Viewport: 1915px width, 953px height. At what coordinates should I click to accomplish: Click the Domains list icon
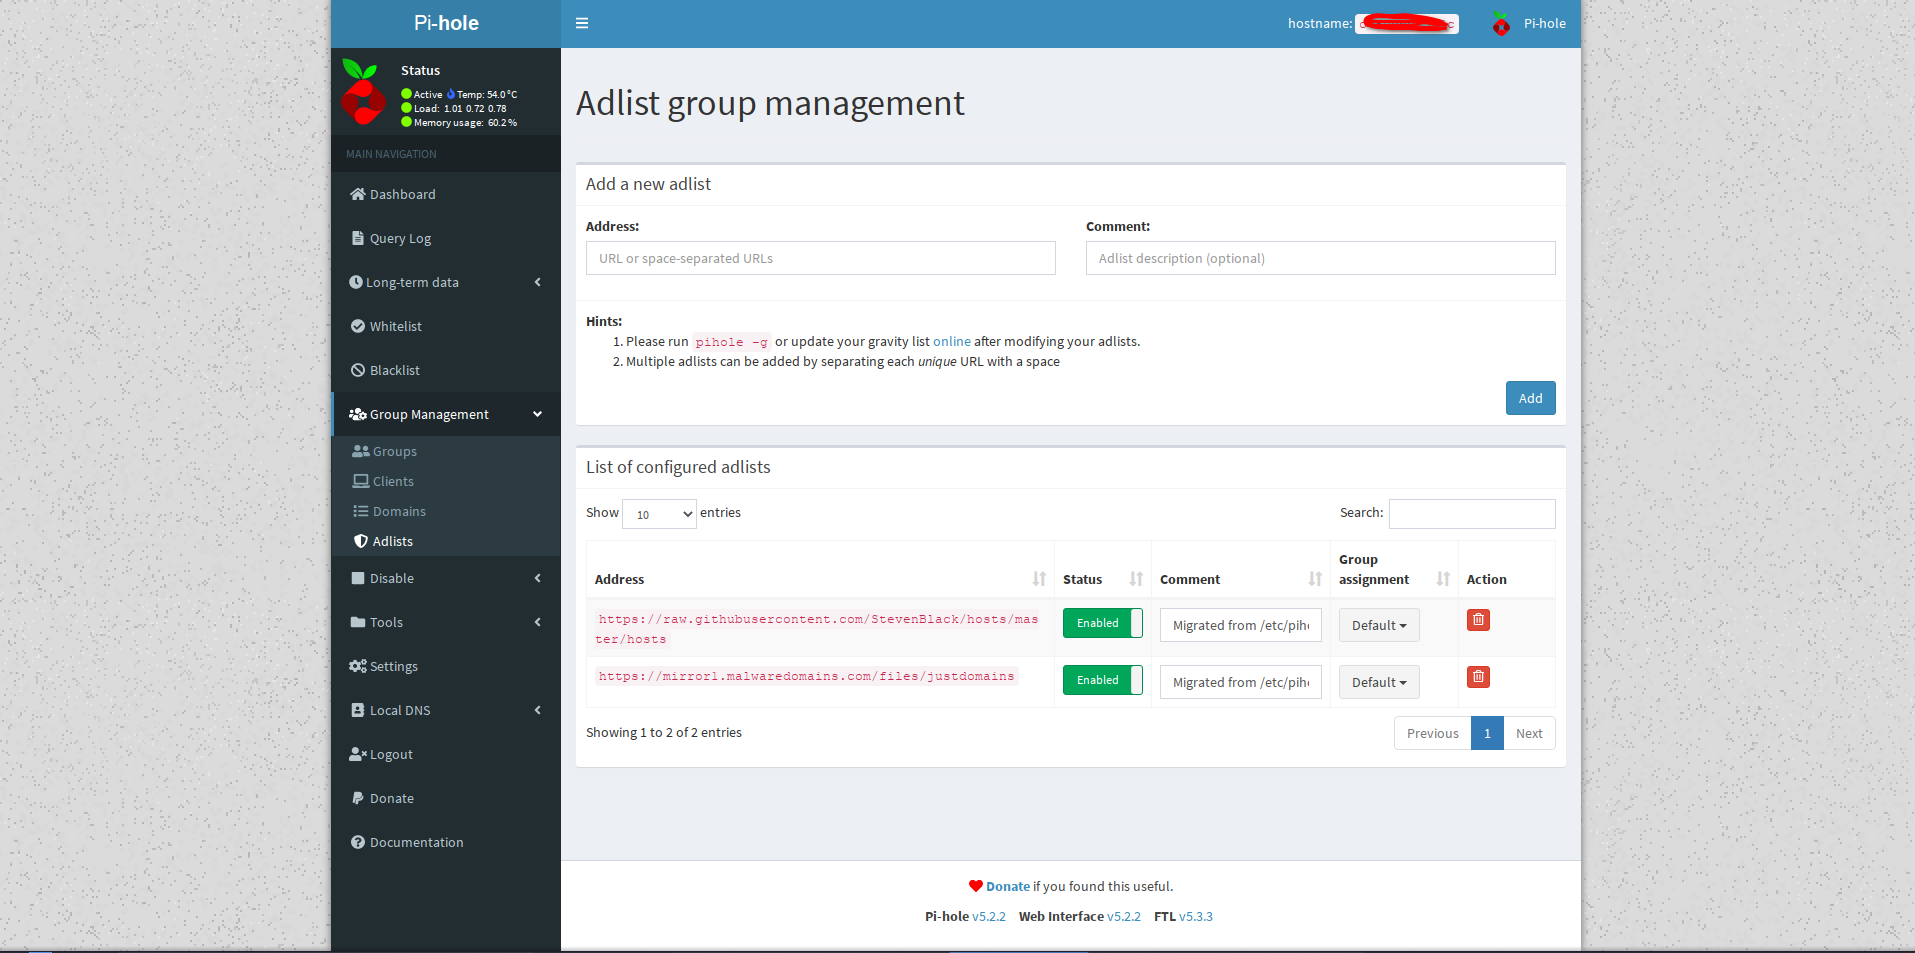(361, 511)
